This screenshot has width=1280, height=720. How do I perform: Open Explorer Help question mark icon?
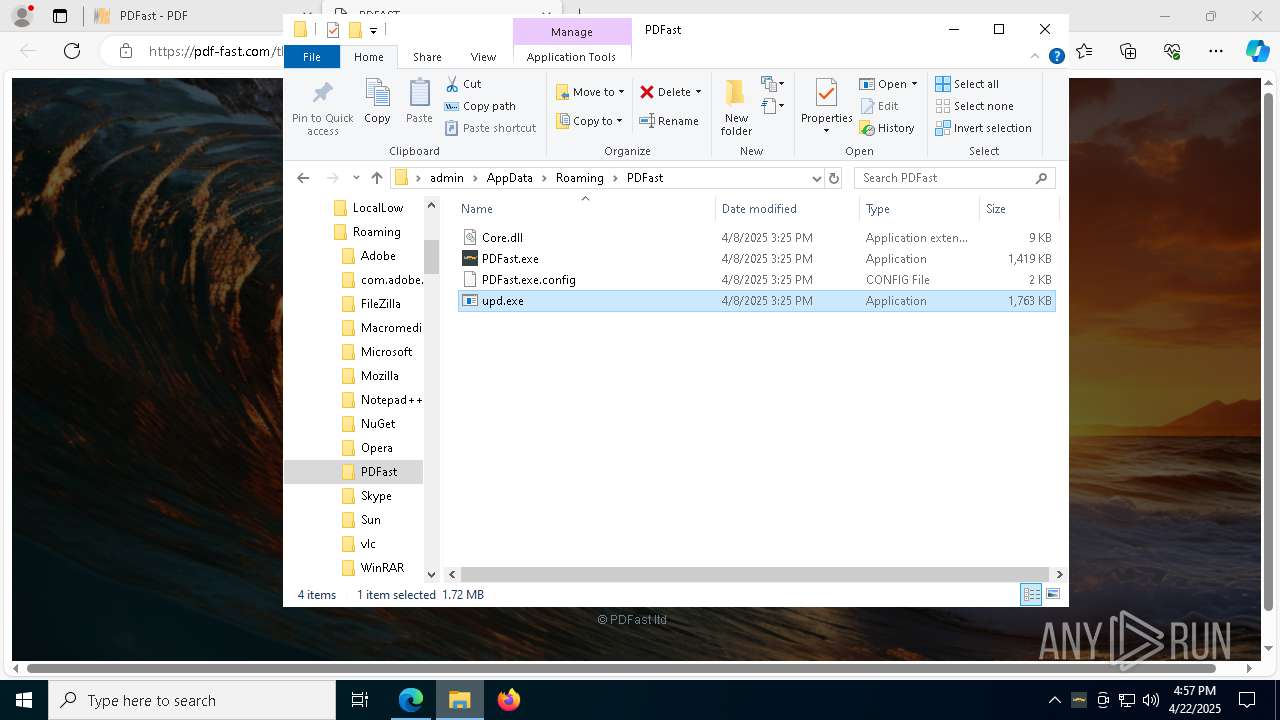point(1056,57)
